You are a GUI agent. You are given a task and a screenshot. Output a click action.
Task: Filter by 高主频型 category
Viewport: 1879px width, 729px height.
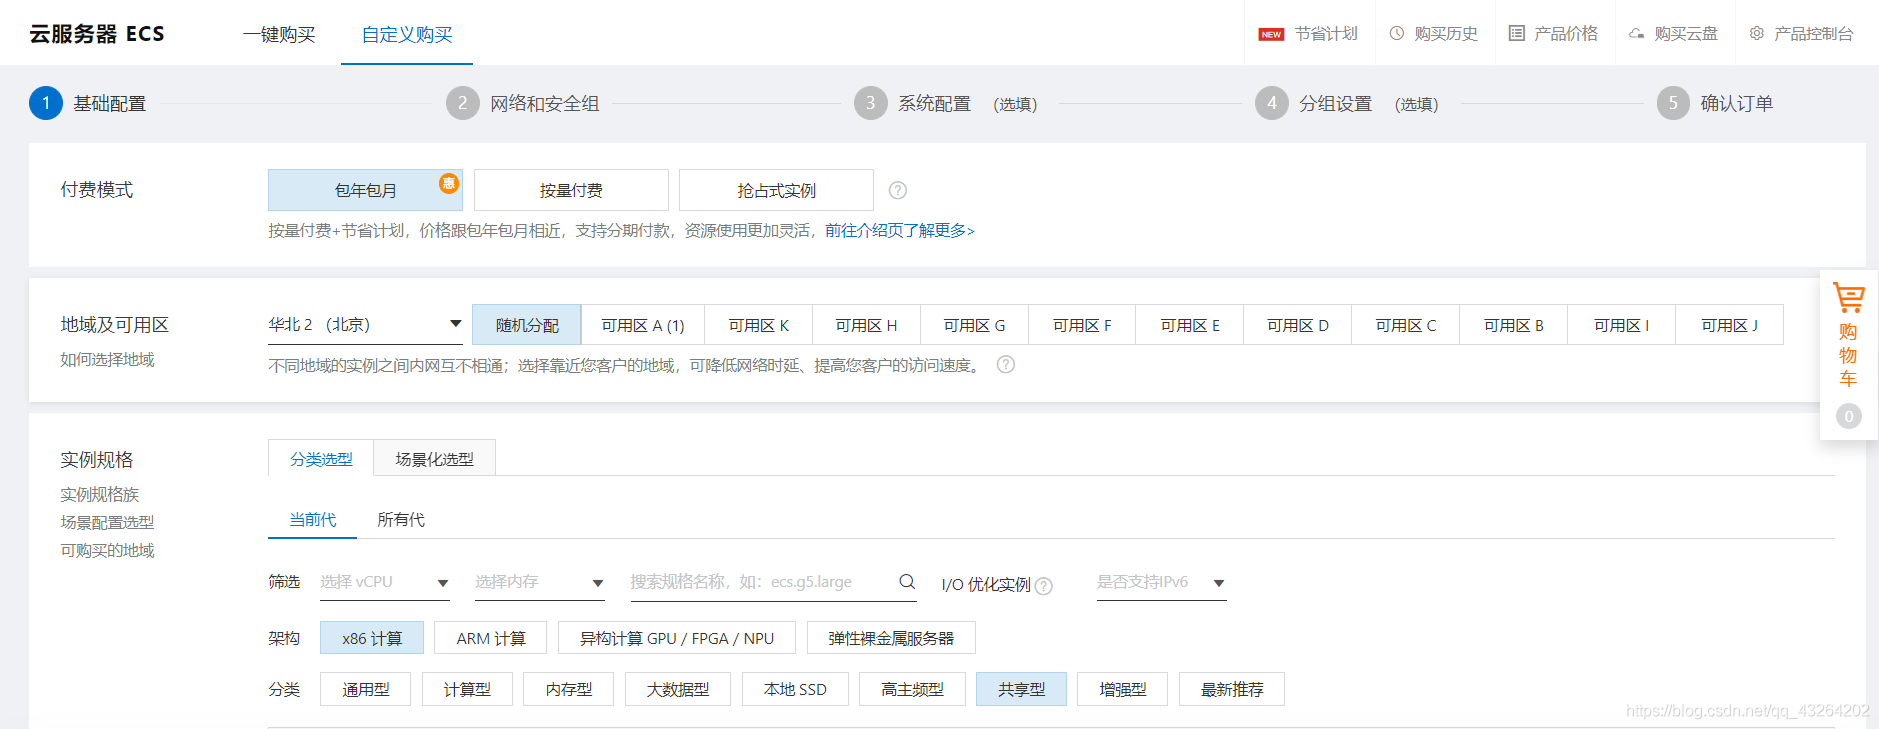[912, 689]
